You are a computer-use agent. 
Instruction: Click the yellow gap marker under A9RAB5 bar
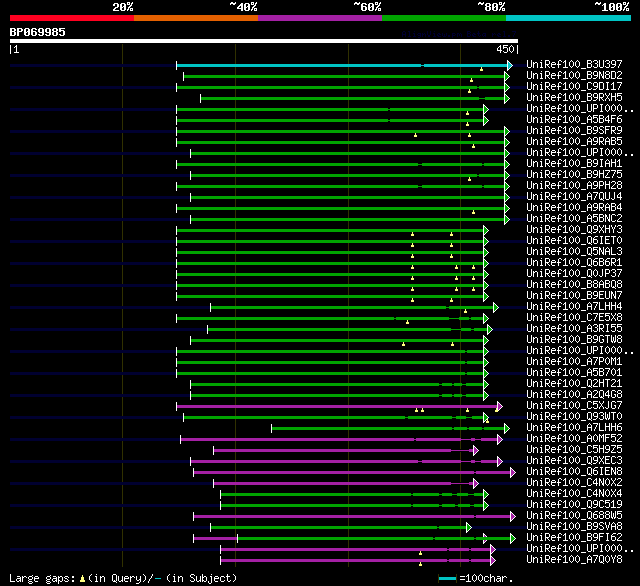click(473, 146)
